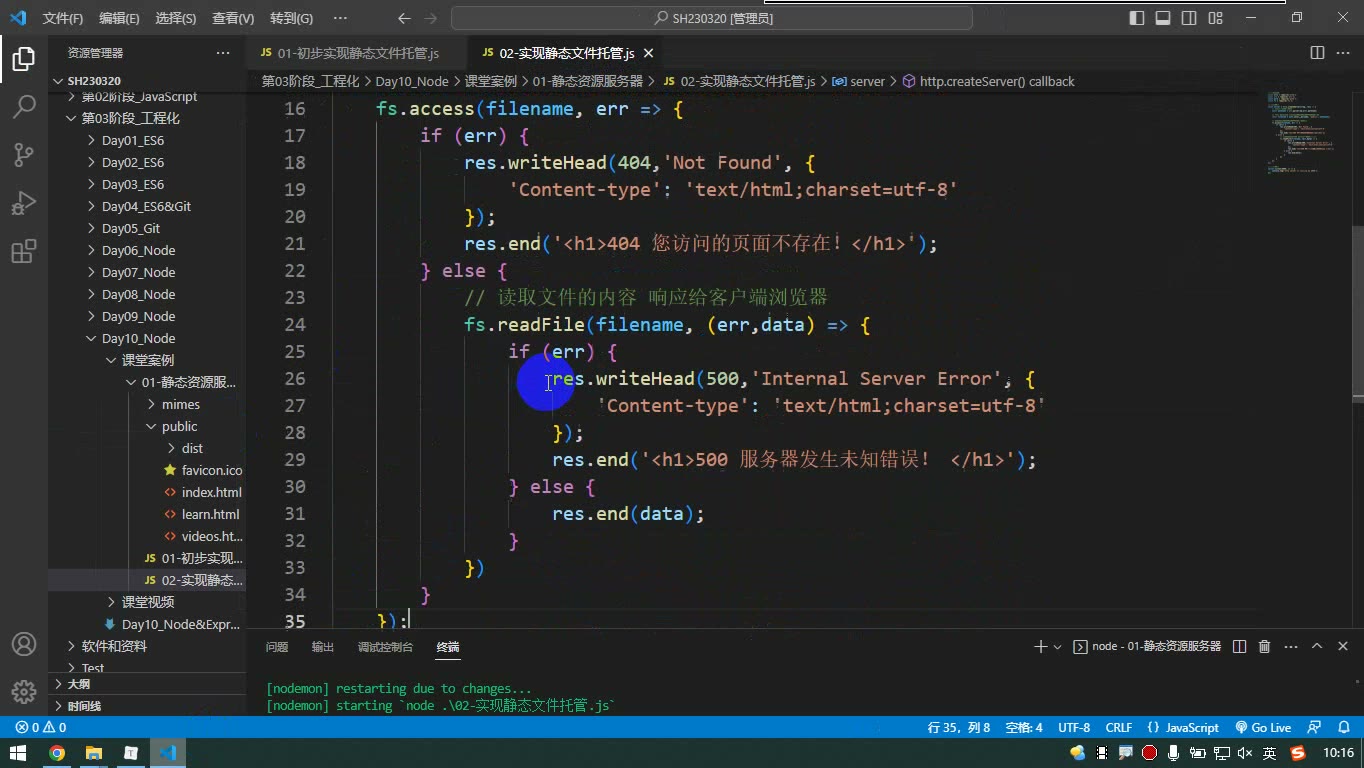Show errors and warnings count in status bar
This screenshot has width=1364, height=768.
pos(40,728)
